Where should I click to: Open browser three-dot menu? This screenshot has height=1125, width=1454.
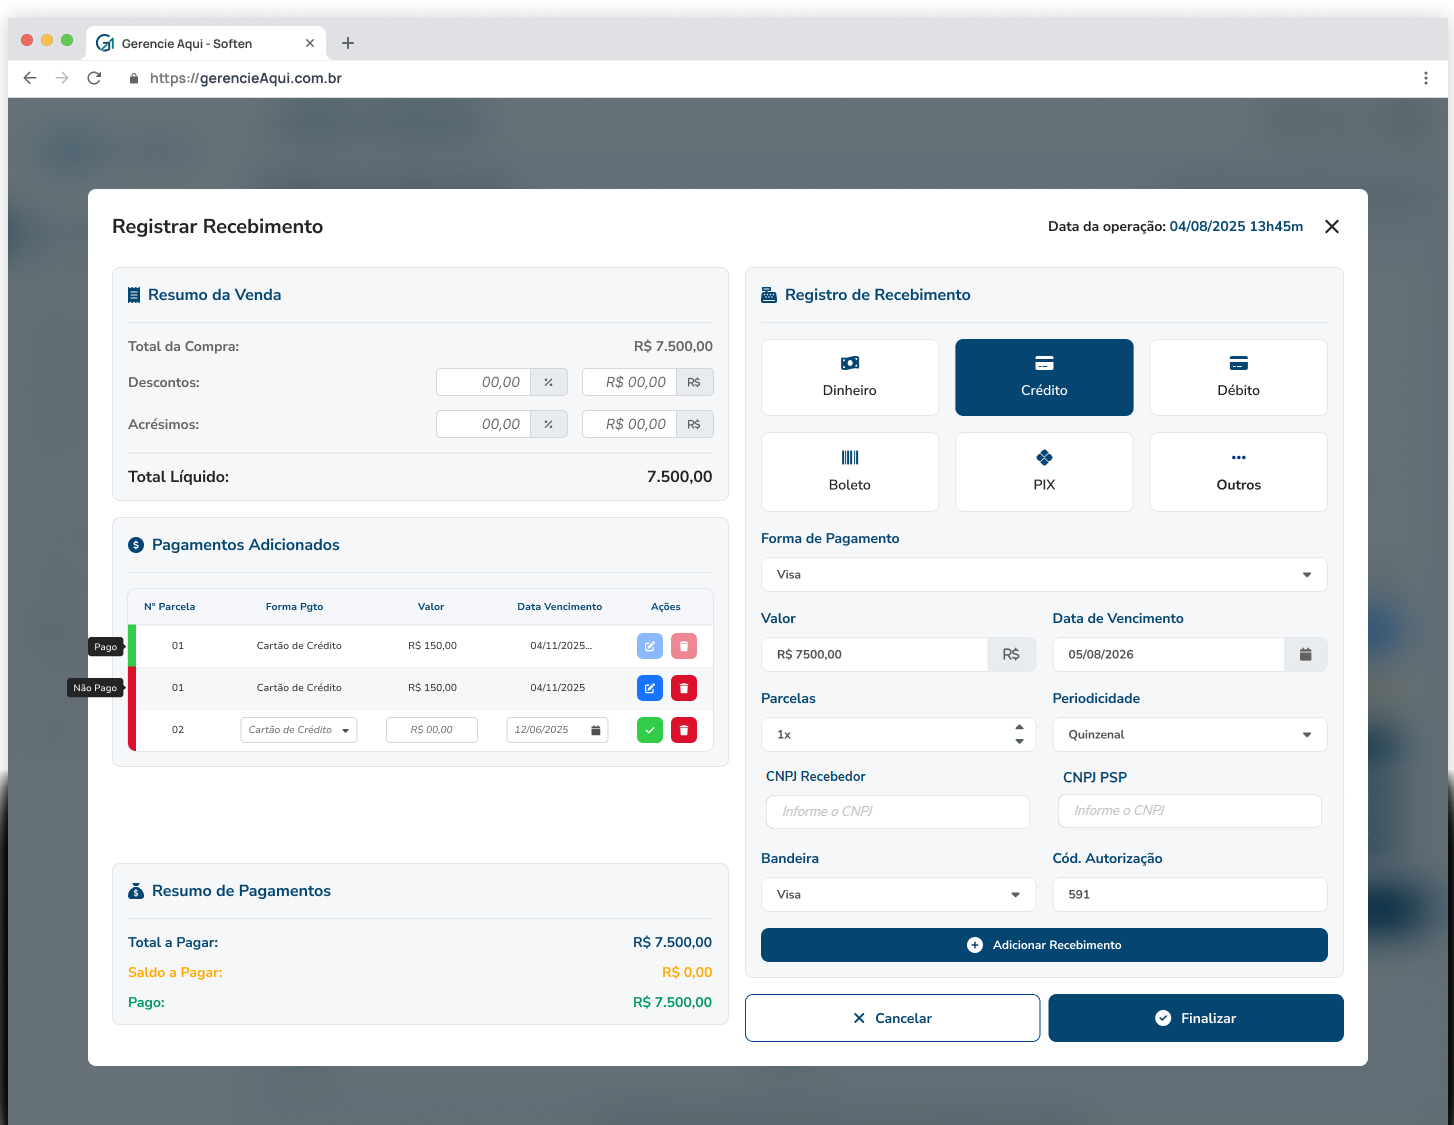tap(1425, 78)
